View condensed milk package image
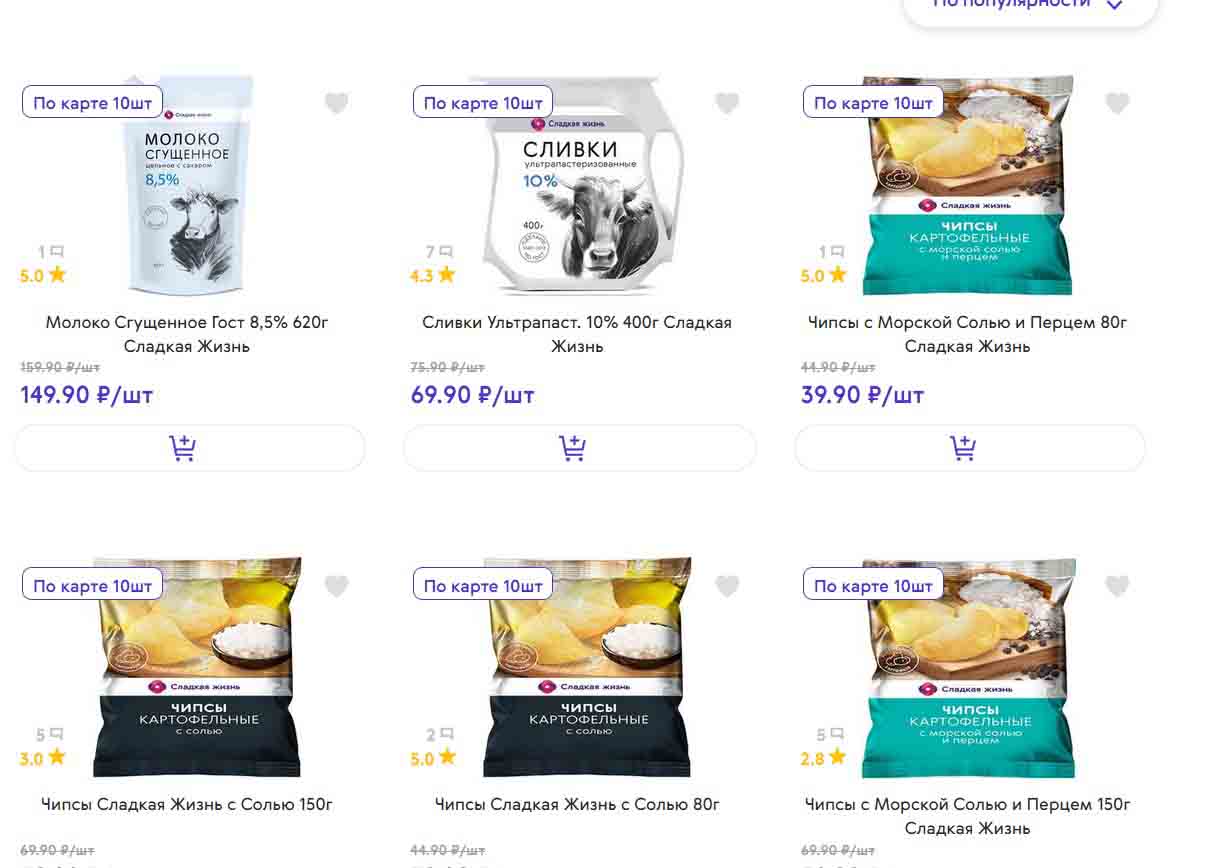 click(x=187, y=186)
